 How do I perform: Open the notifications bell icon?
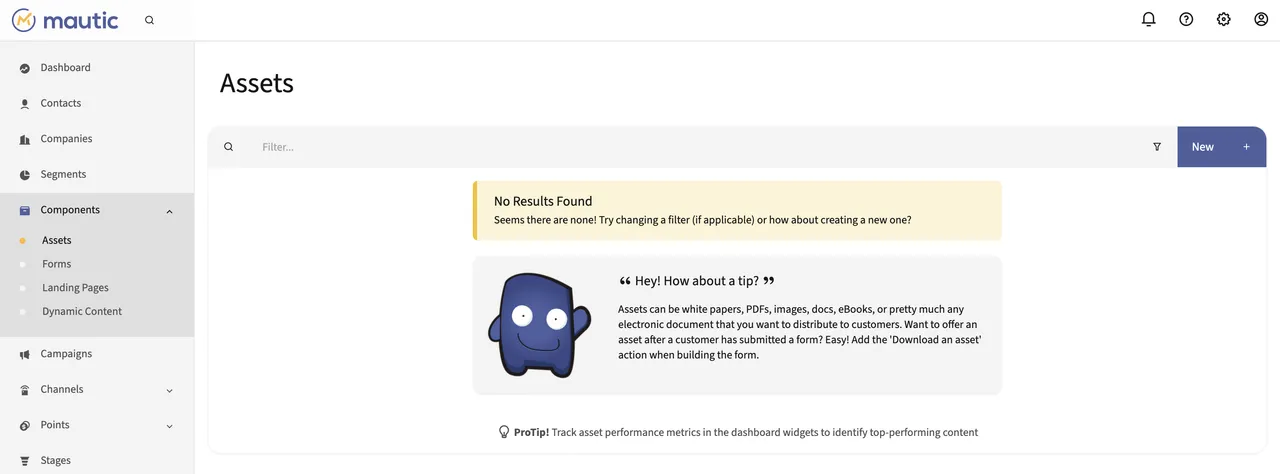coord(1148,19)
